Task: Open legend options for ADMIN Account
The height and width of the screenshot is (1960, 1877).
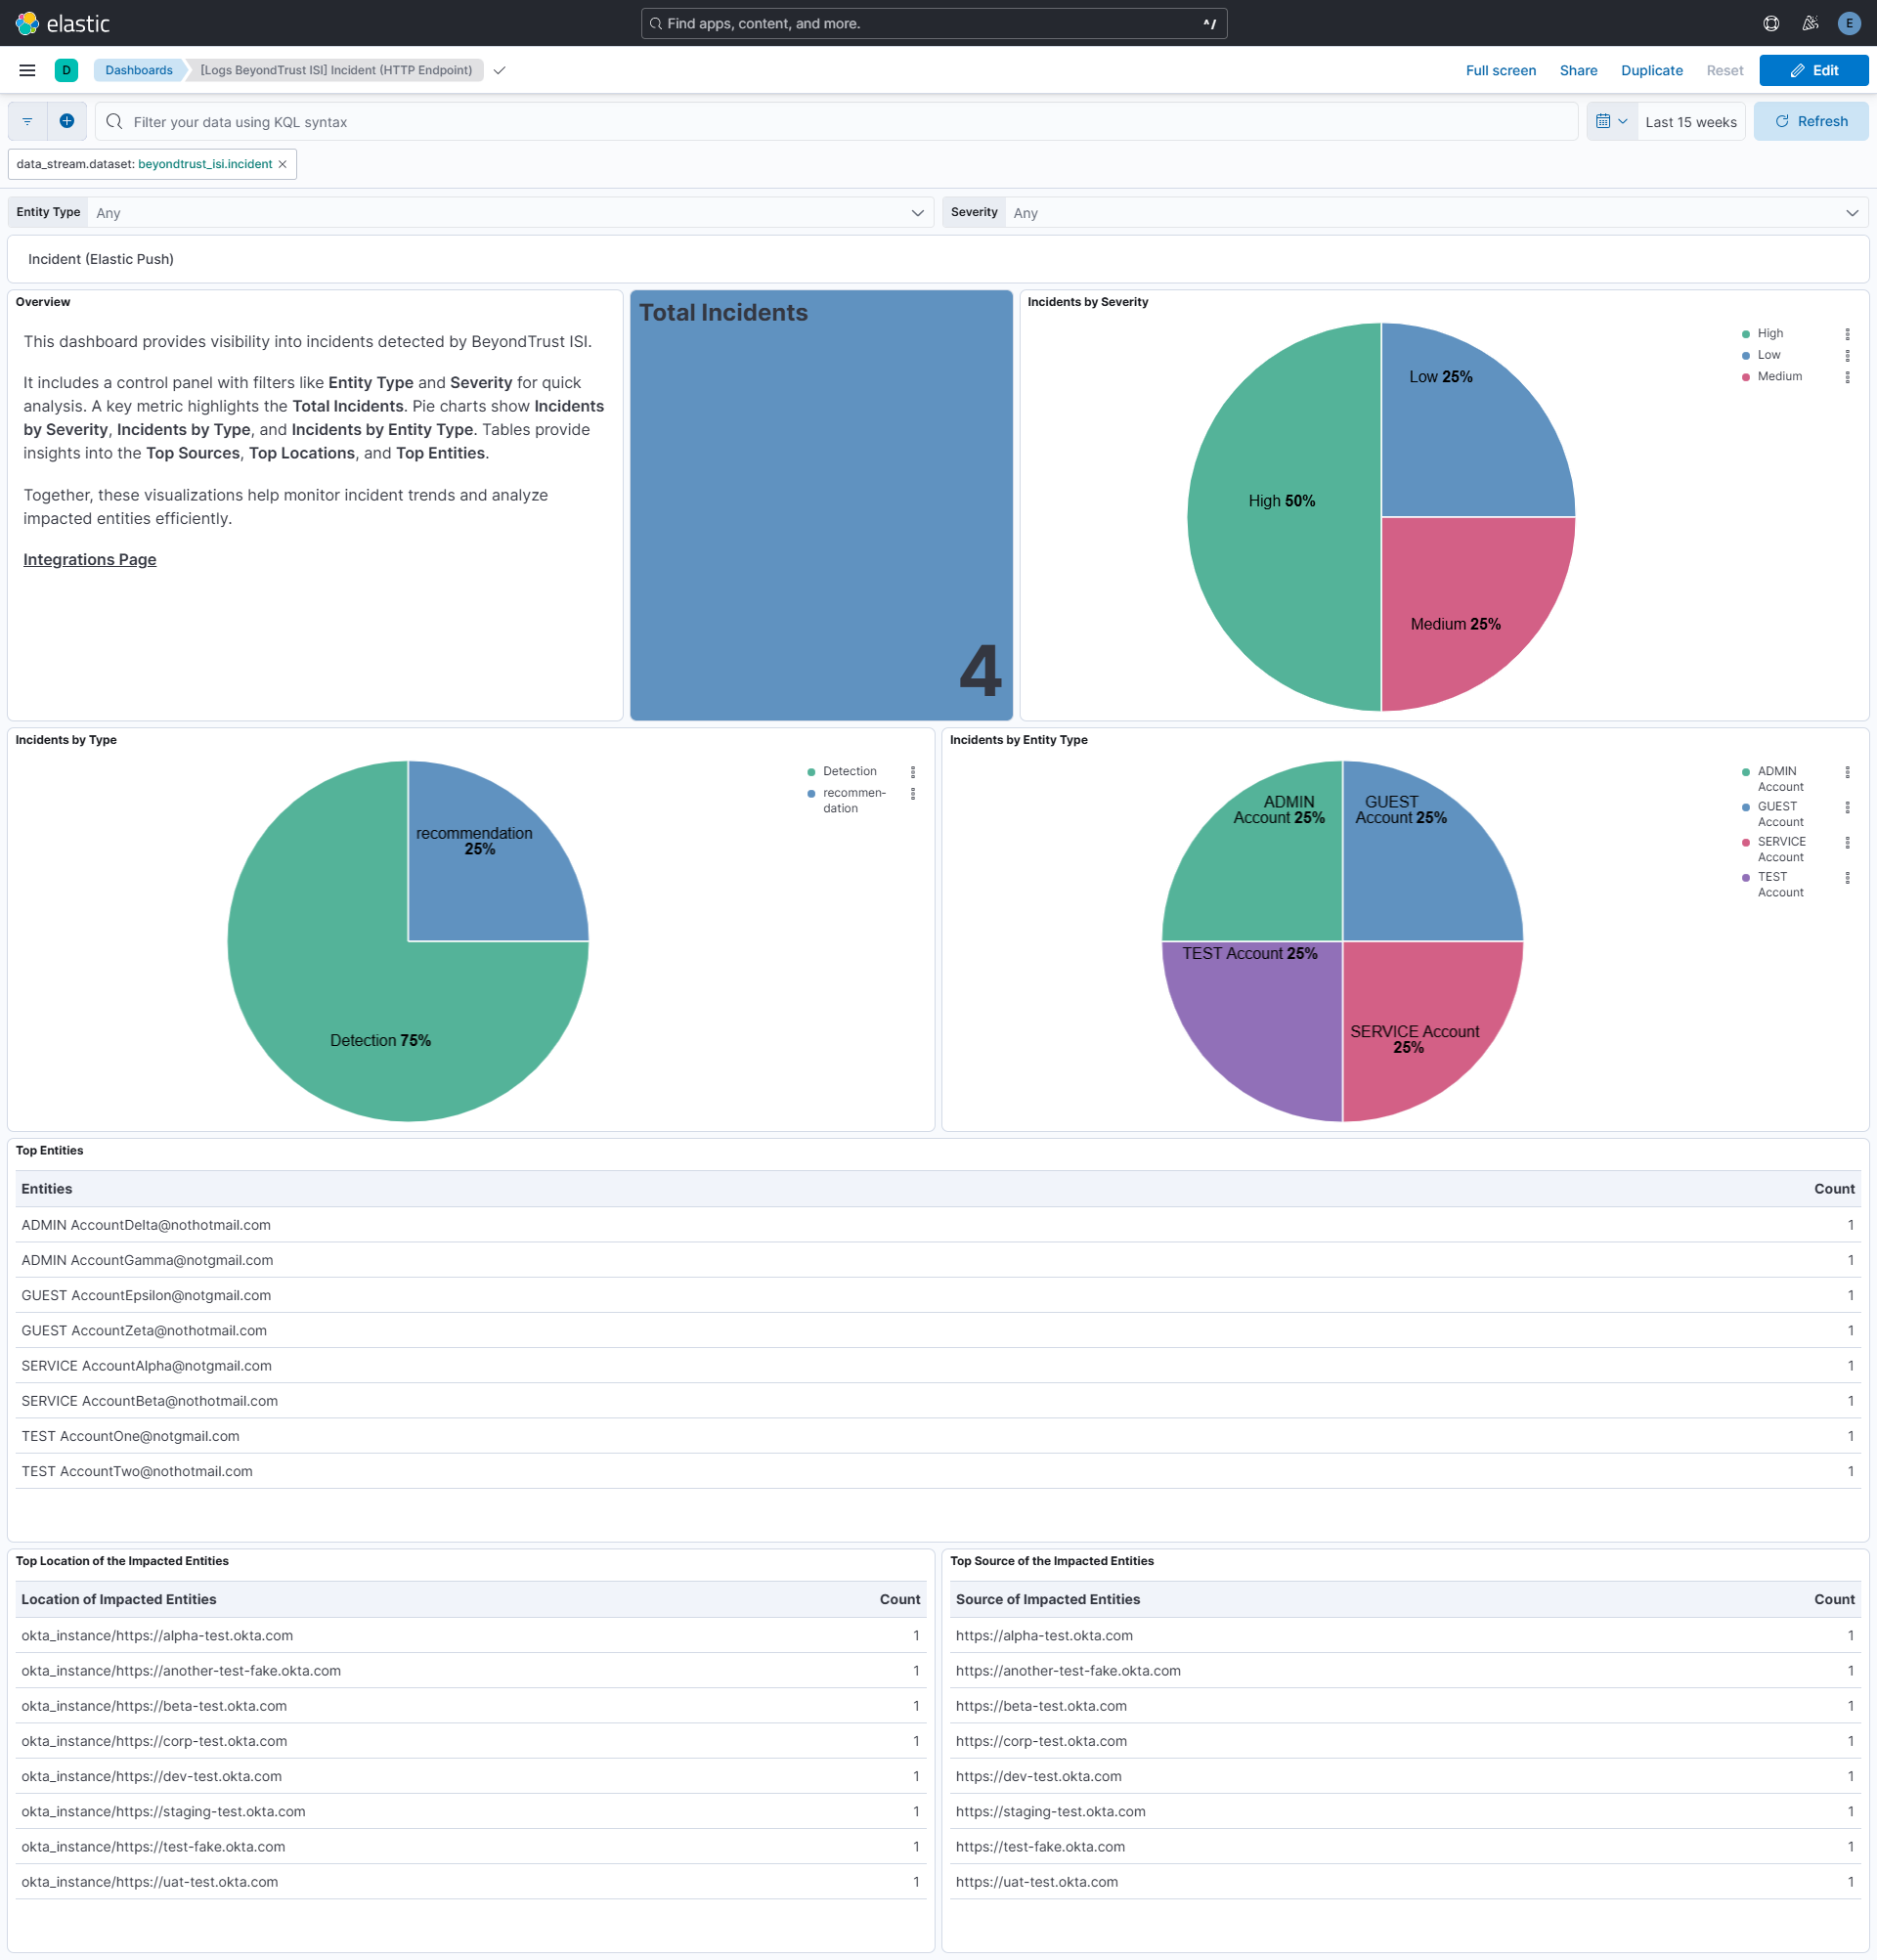Action: click(x=1847, y=771)
